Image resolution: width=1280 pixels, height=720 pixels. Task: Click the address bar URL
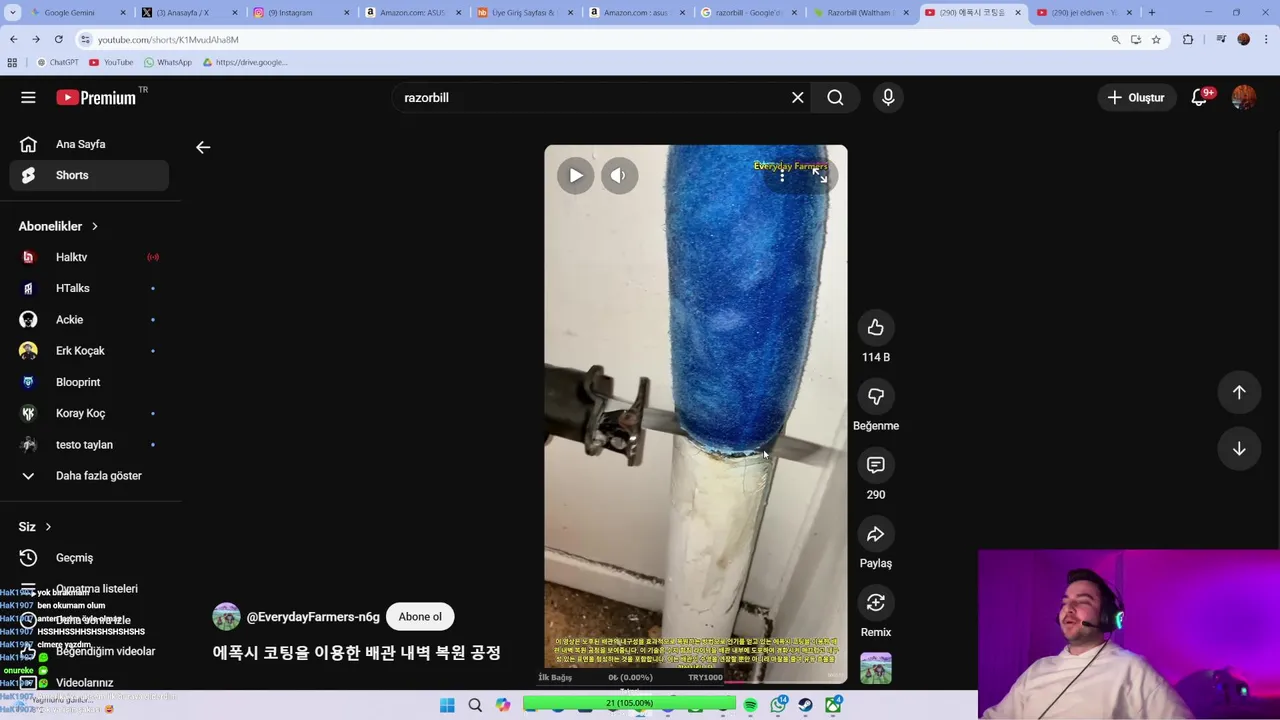coord(168,40)
